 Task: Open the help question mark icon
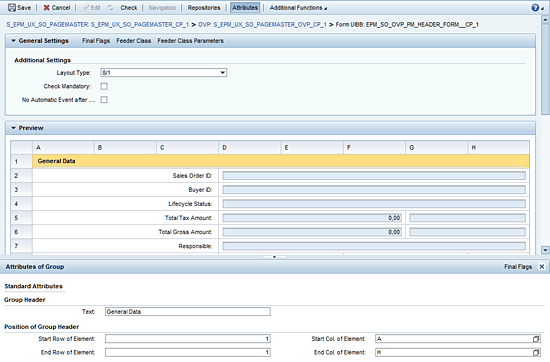coord(535,8)
